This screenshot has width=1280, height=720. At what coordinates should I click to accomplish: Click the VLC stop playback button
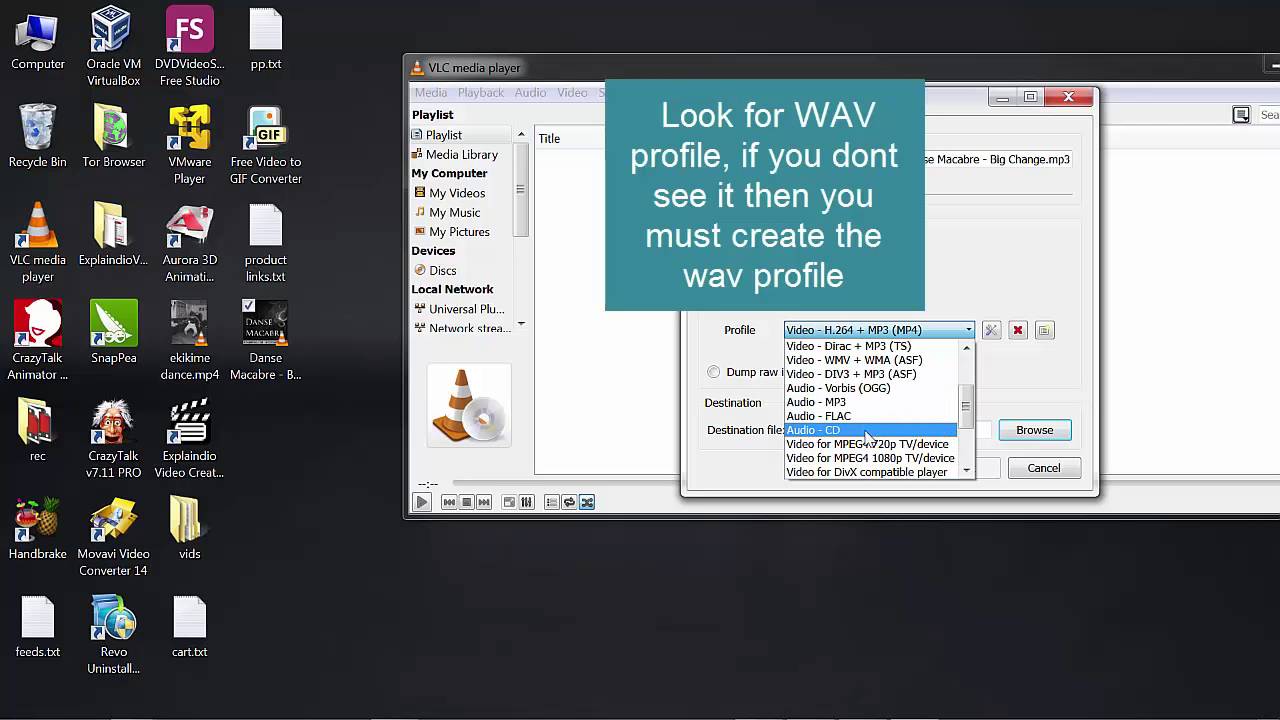(466, 502)
